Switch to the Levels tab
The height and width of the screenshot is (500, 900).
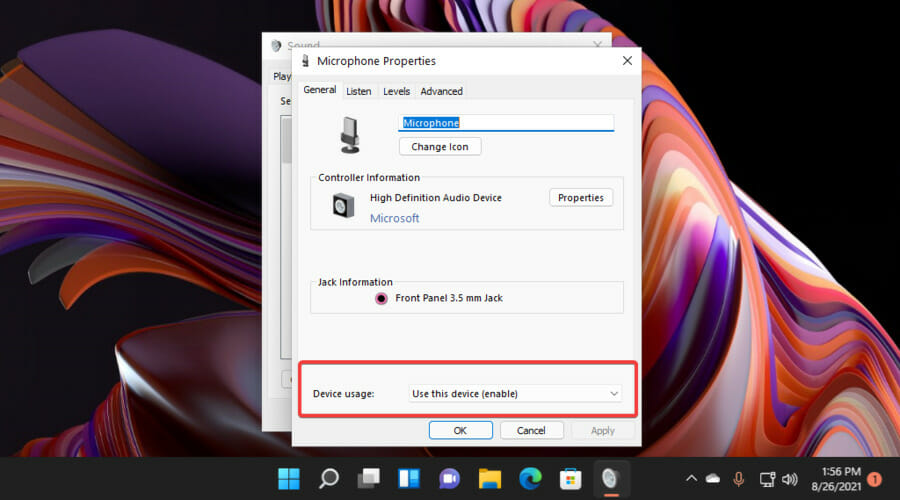[x=396, y=91]
